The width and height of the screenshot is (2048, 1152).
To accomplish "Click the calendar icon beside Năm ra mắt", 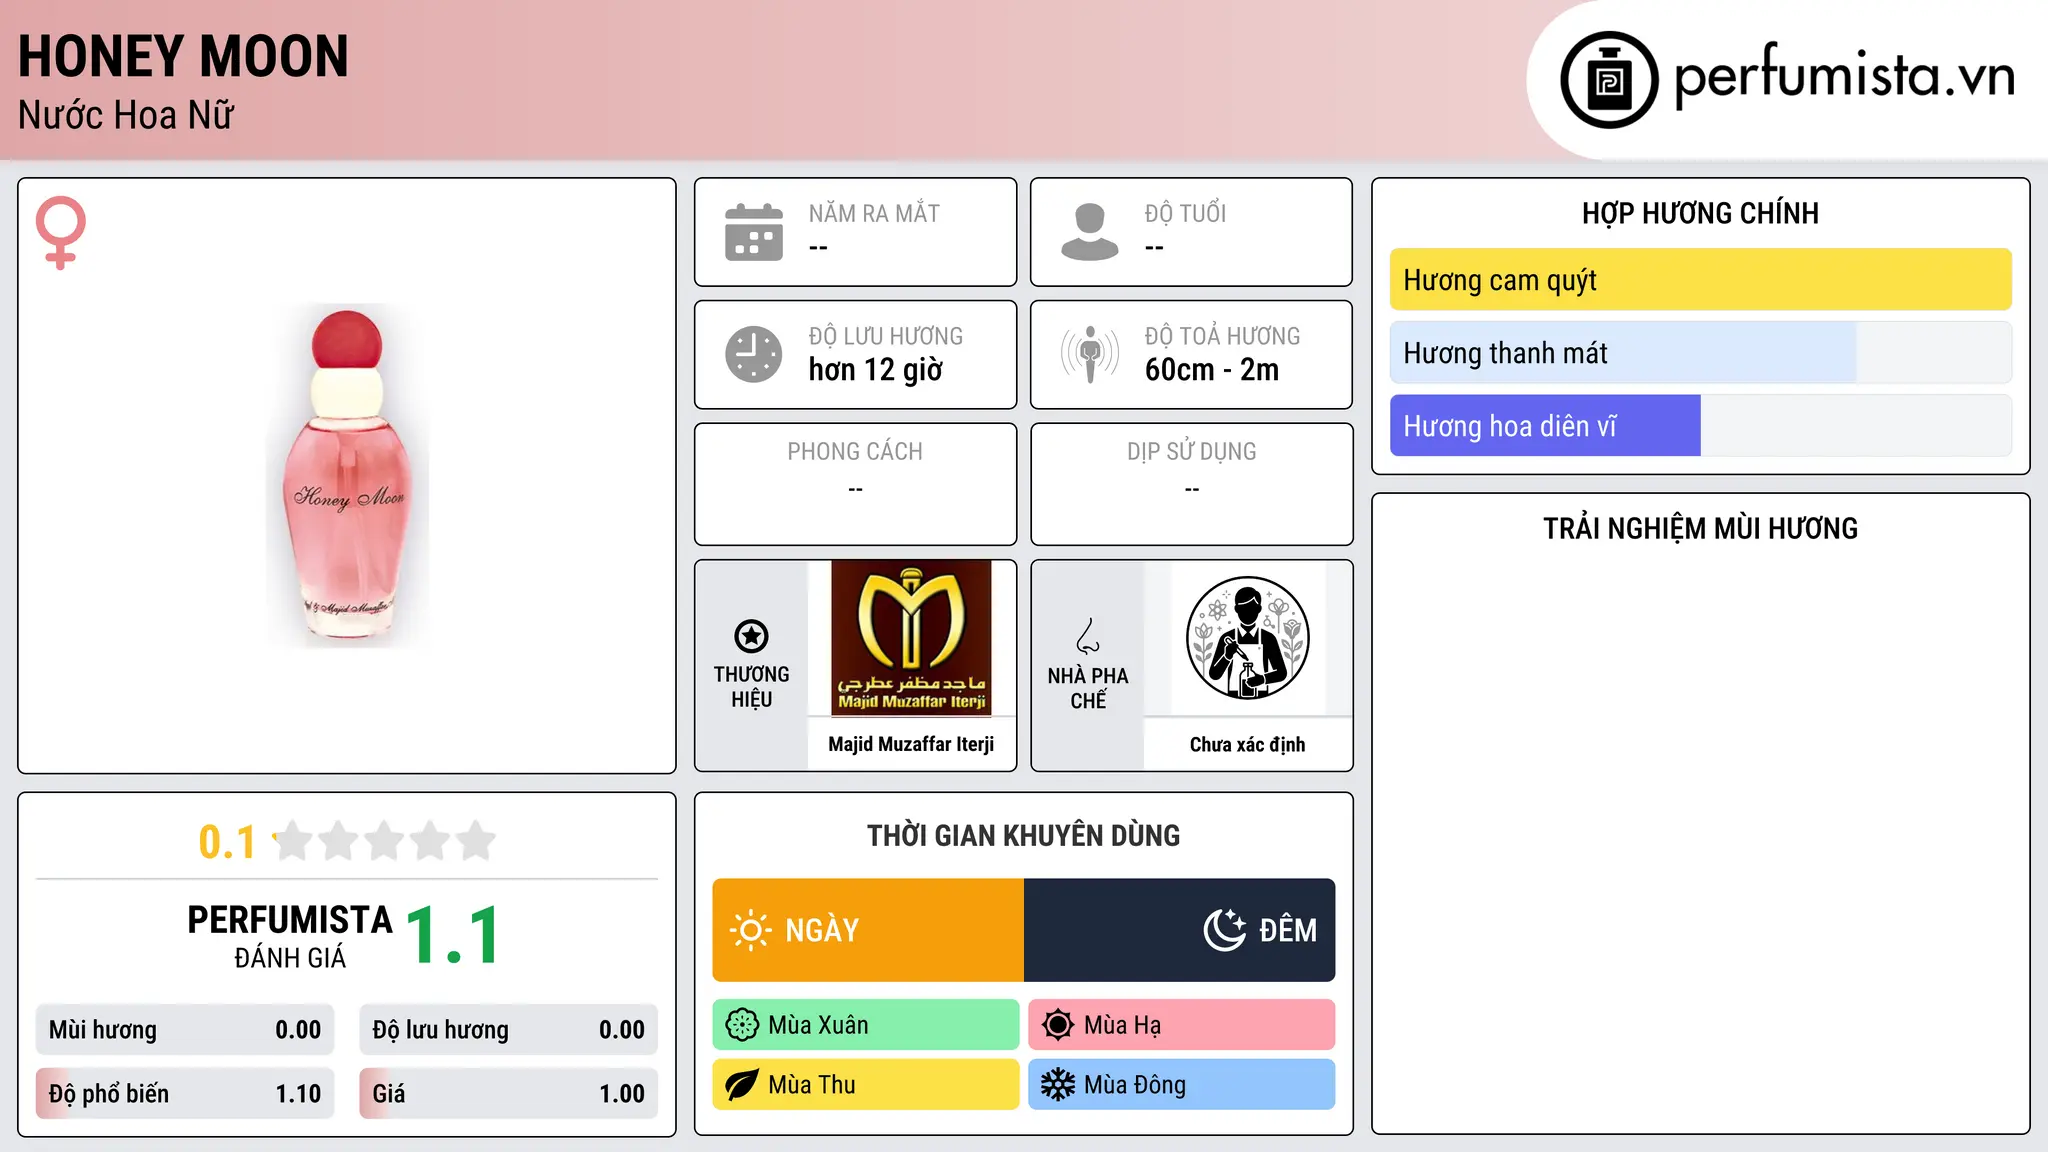I will coord(754,232).
